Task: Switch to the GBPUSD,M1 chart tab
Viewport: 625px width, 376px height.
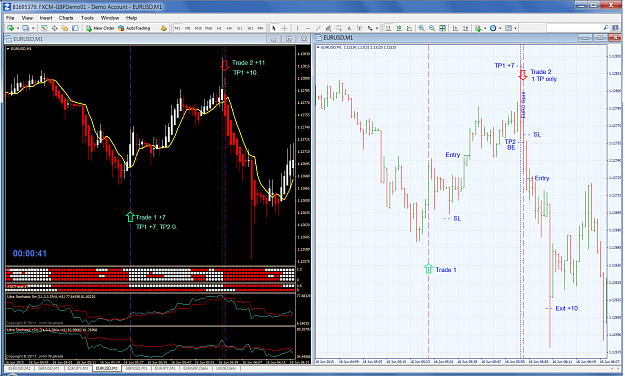Action: point(49,368)
